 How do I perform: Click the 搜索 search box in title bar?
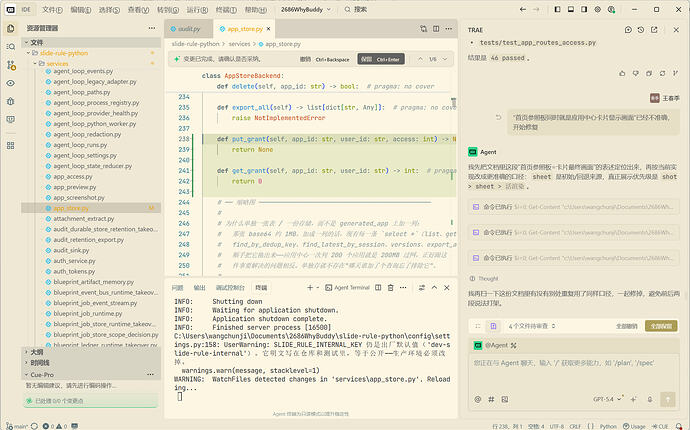click(x=356, y=9)
